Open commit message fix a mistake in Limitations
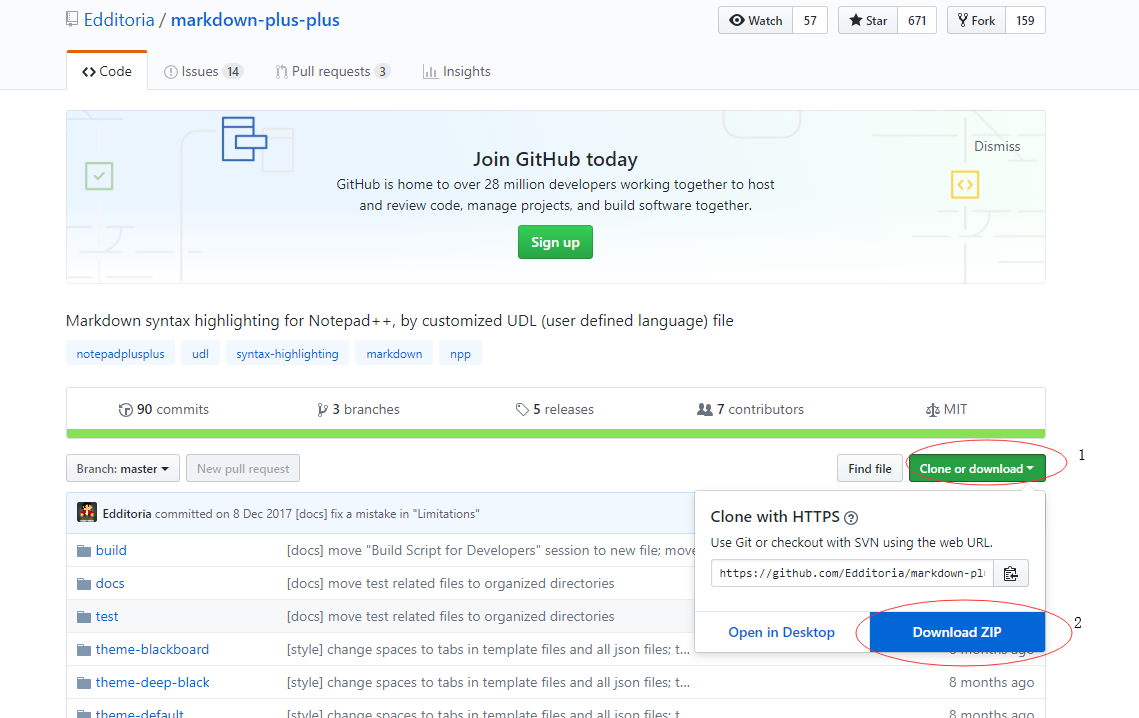Image resolution: width=1139 pixels, height=718 pixels. [387, 514]
